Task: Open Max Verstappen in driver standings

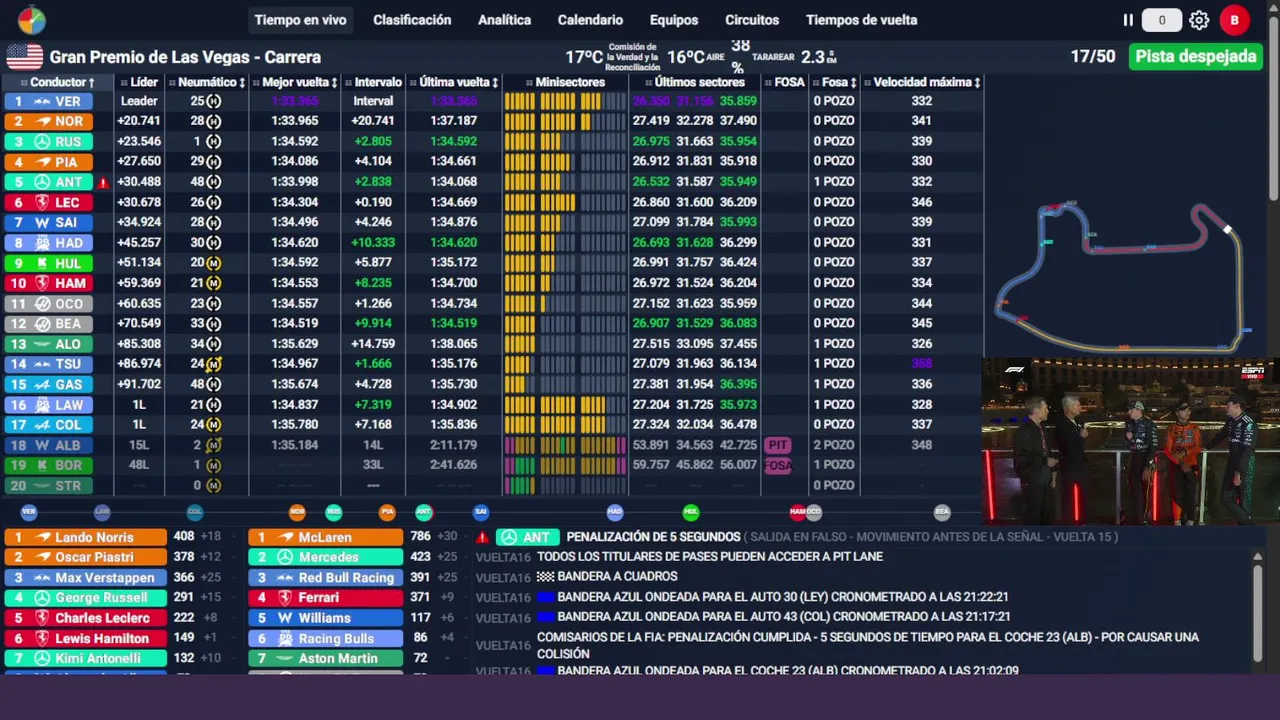Action: [85, 577]
